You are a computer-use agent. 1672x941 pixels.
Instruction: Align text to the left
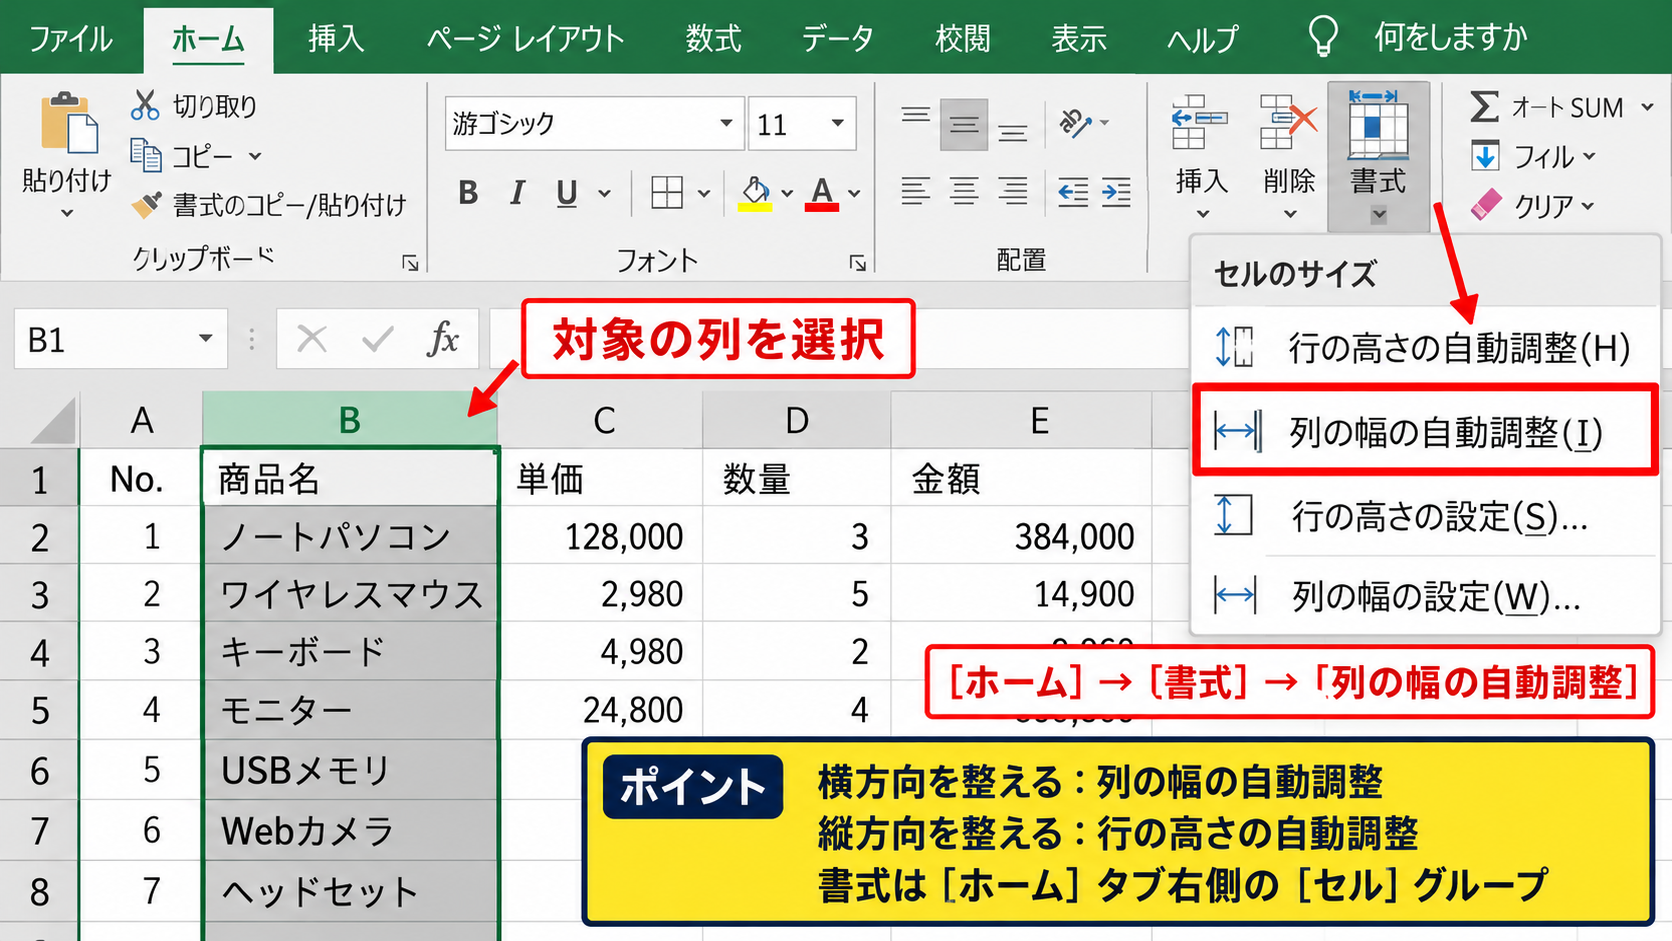[x=915, y=190]
